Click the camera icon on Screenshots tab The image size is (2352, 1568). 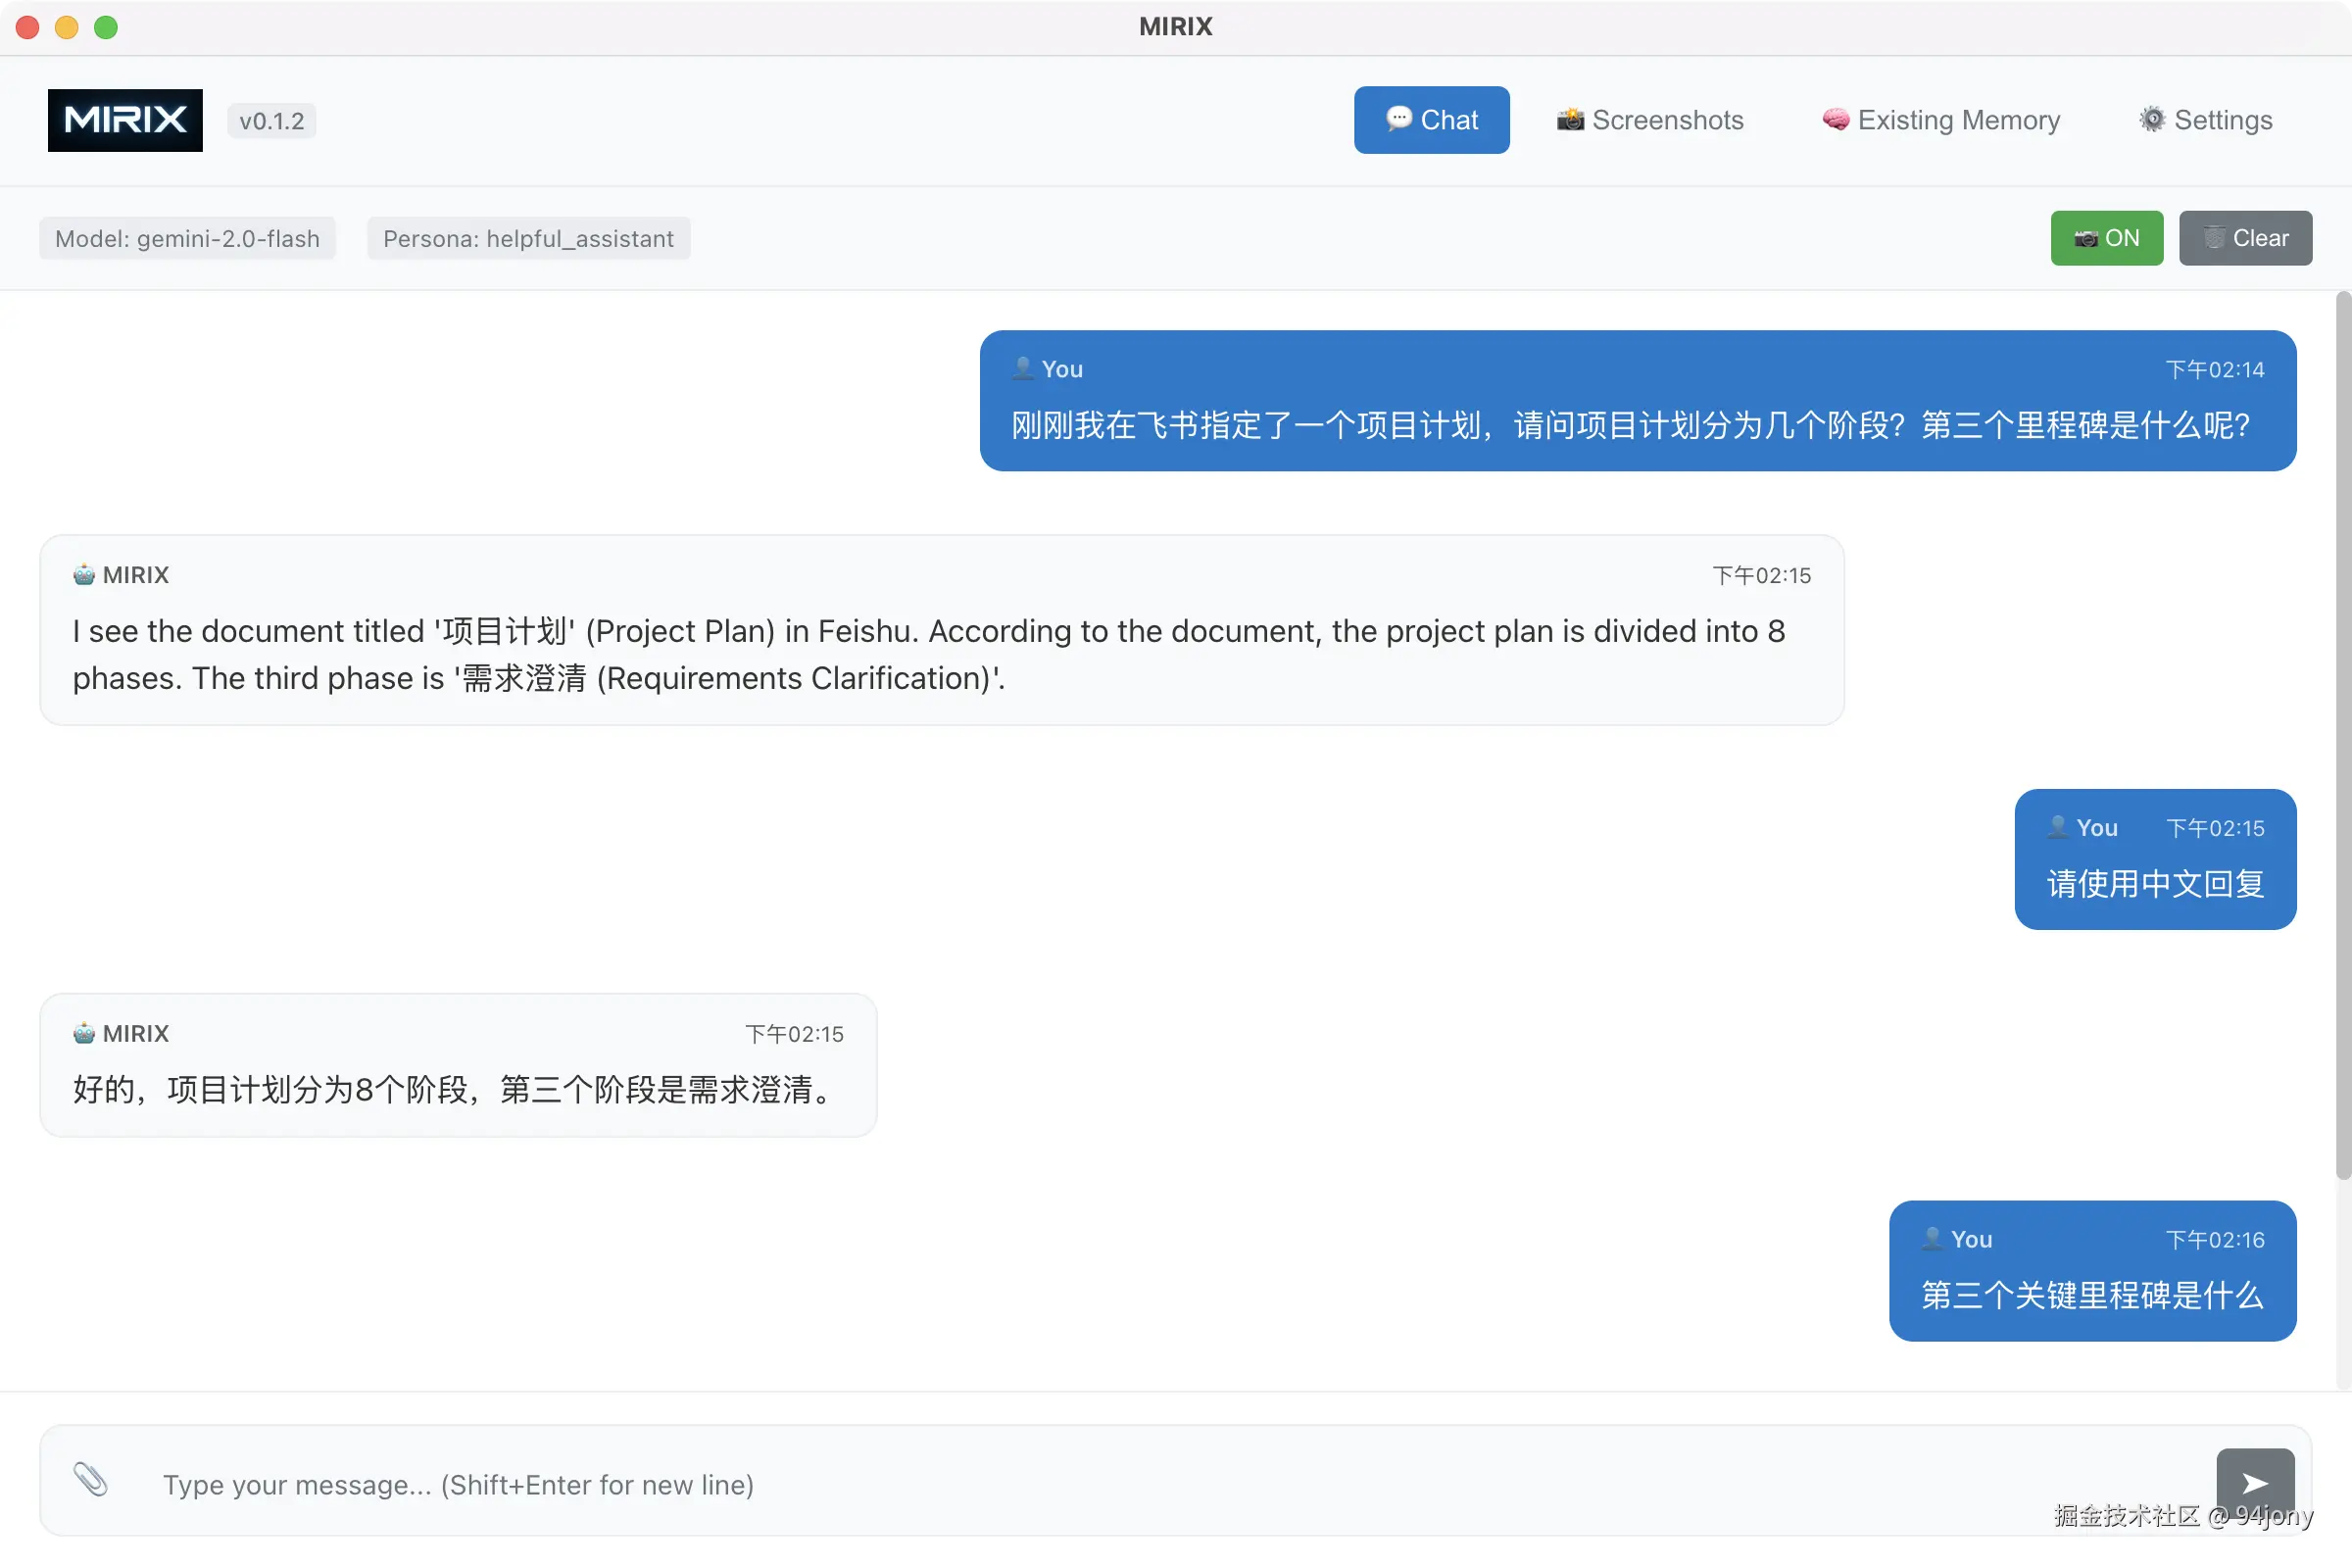pos(1570,120)
